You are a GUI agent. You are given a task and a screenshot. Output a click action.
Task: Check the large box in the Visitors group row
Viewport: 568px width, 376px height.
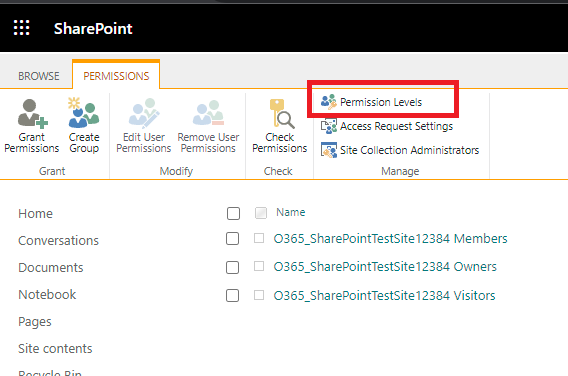coord(232,296)
